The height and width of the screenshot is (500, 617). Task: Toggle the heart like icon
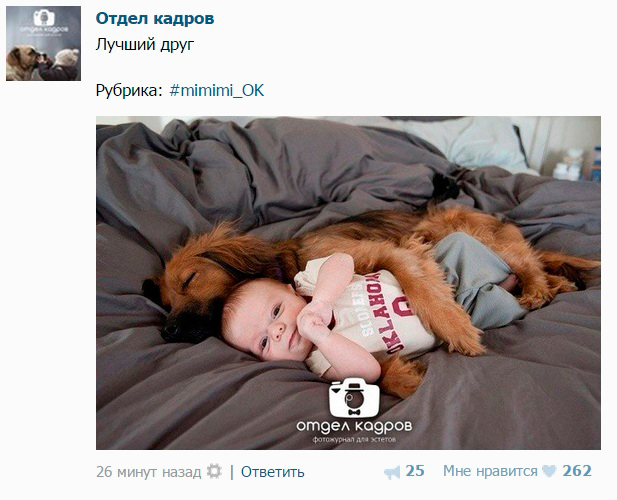pos(549,471)
